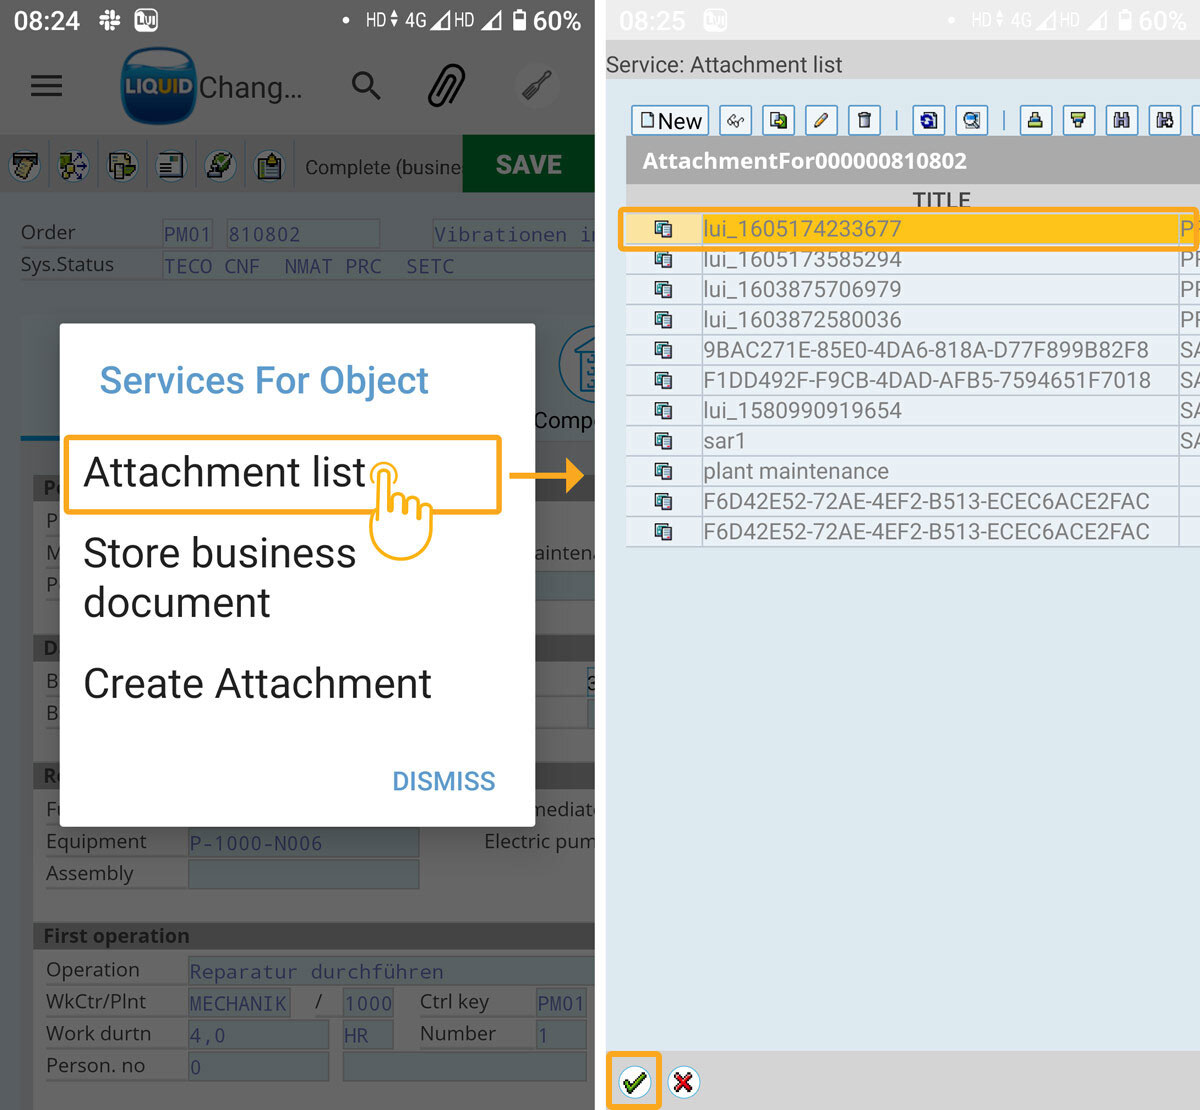Select the sar1 attachment row
Image resolution: width=1200 pixels, height=1110 pixels.
coord(724,441)
